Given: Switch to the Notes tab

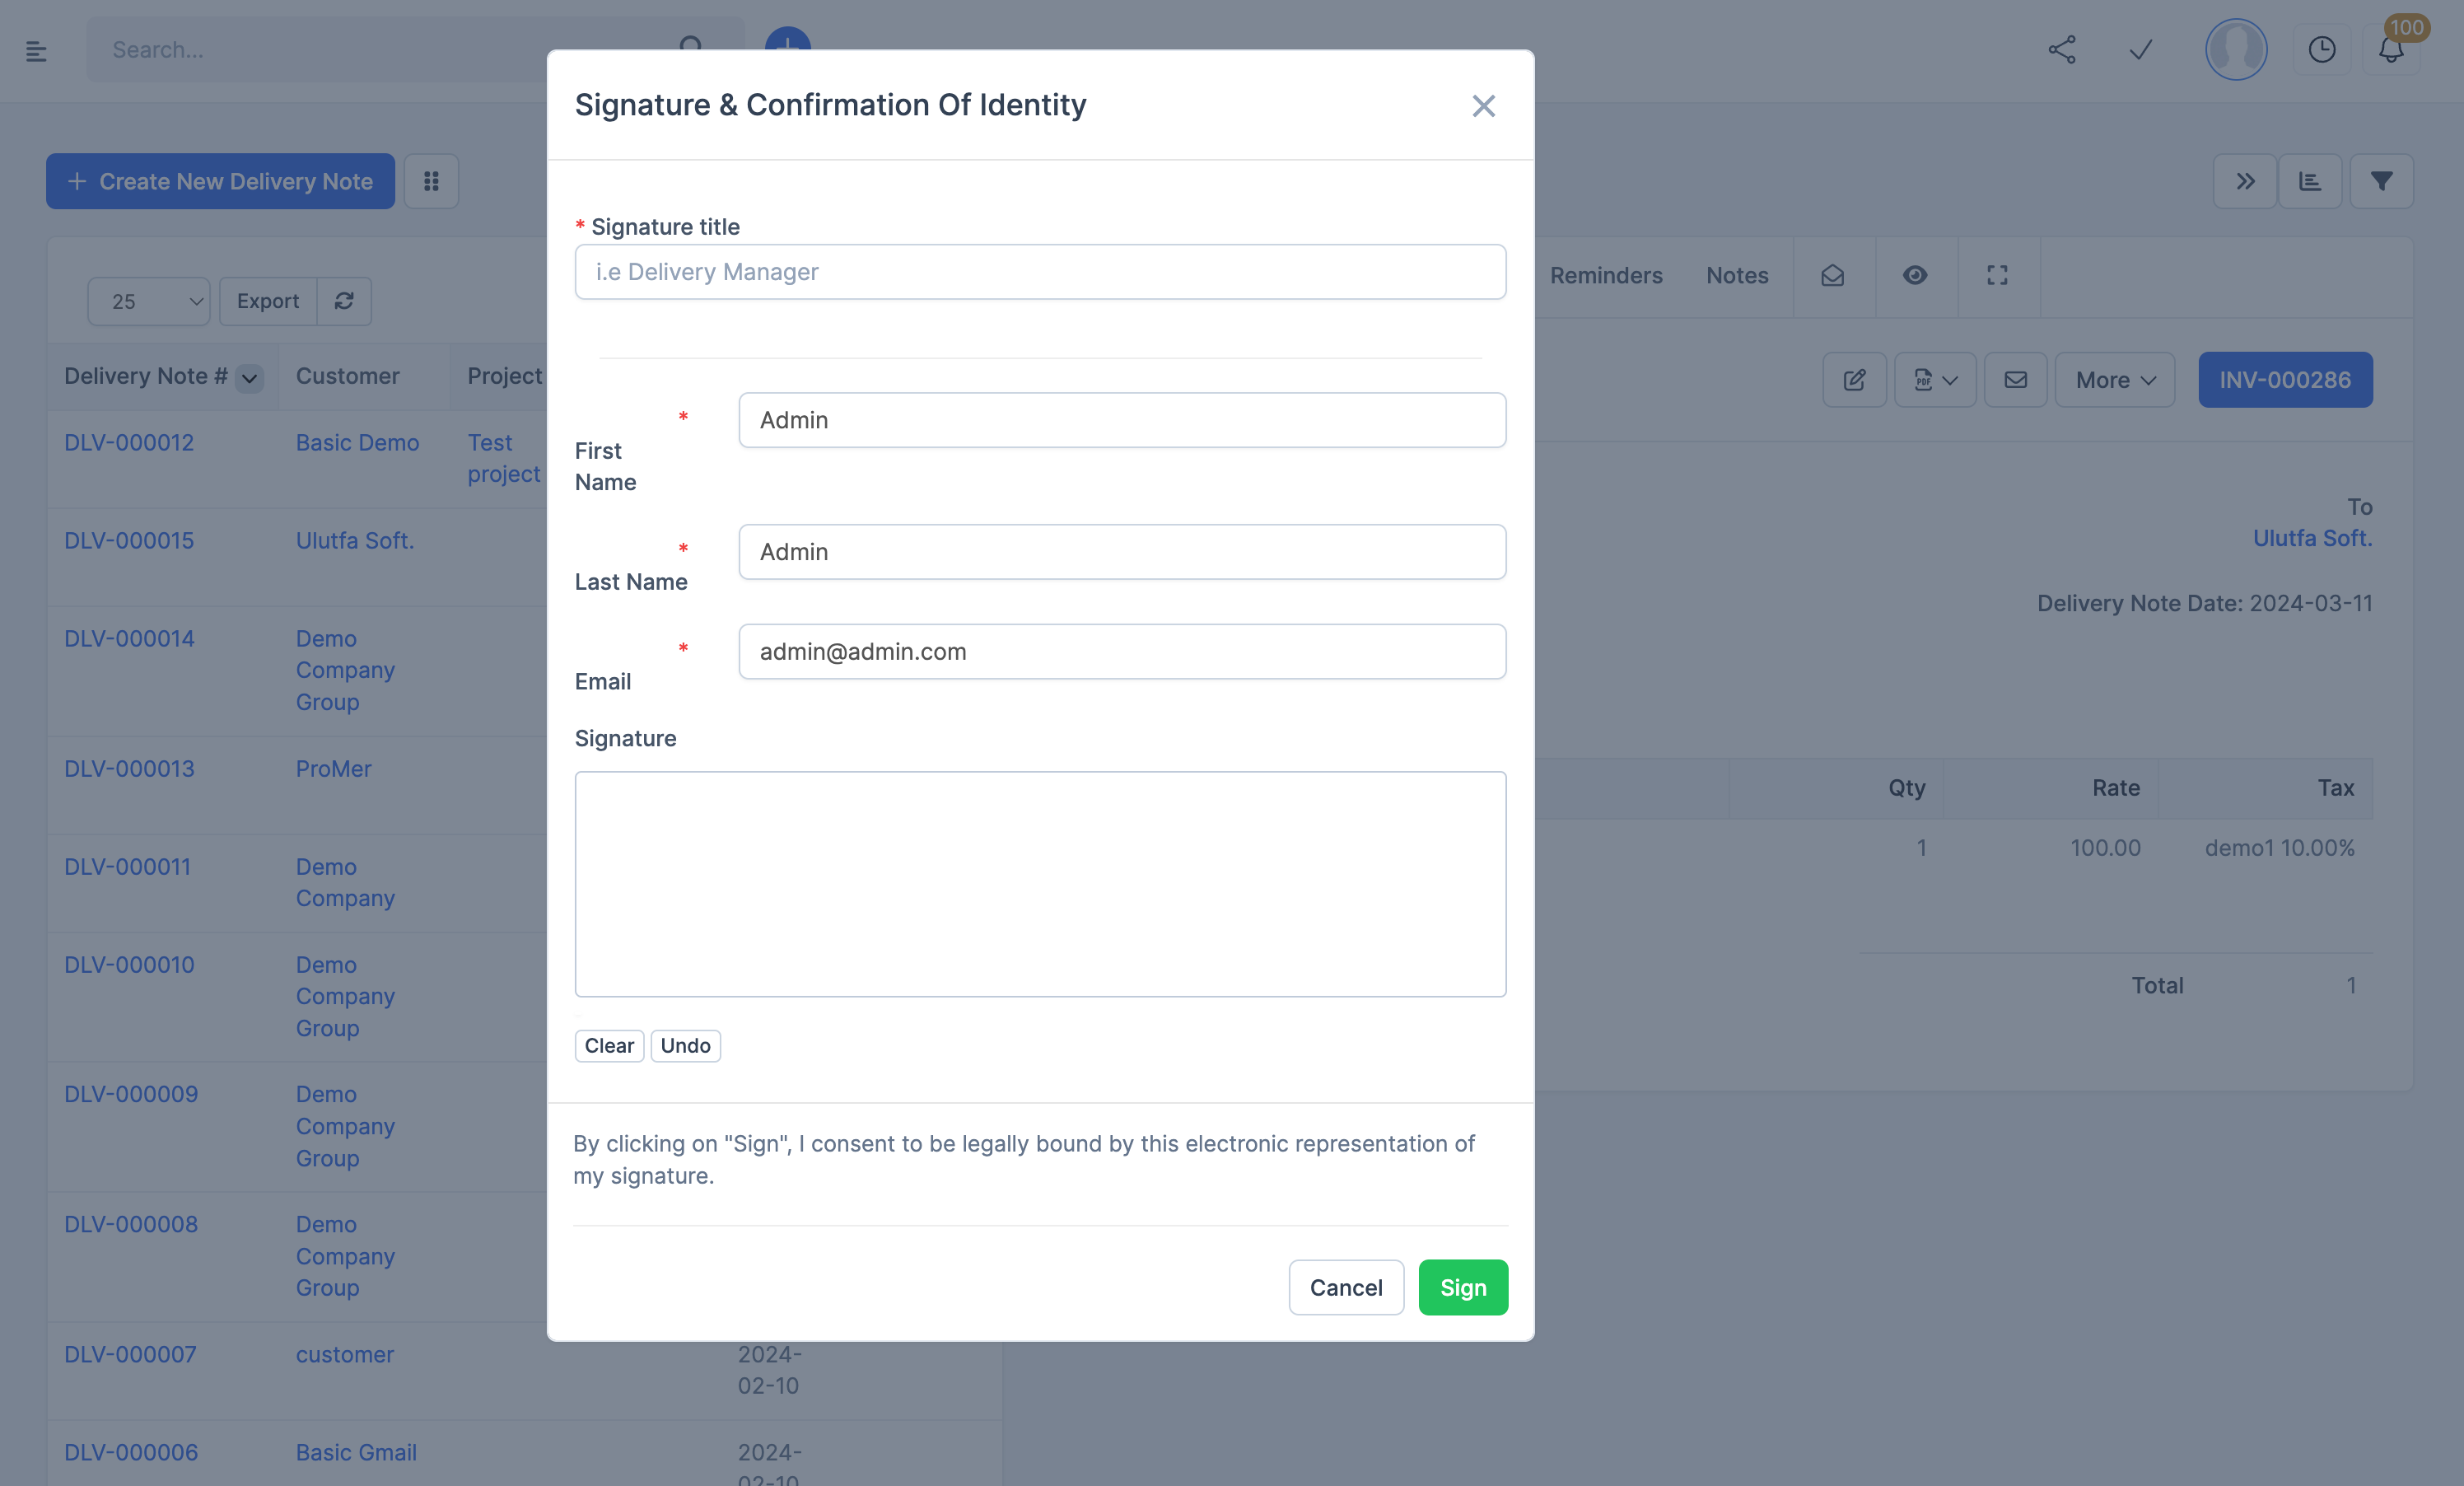Looking at the screenshot, I should 1736,276.
